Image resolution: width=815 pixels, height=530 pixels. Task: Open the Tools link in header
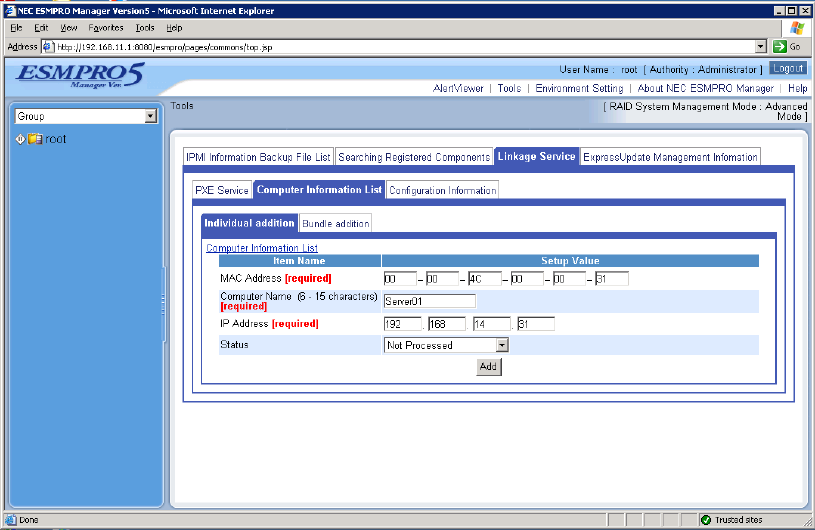[x=509, y=88]
